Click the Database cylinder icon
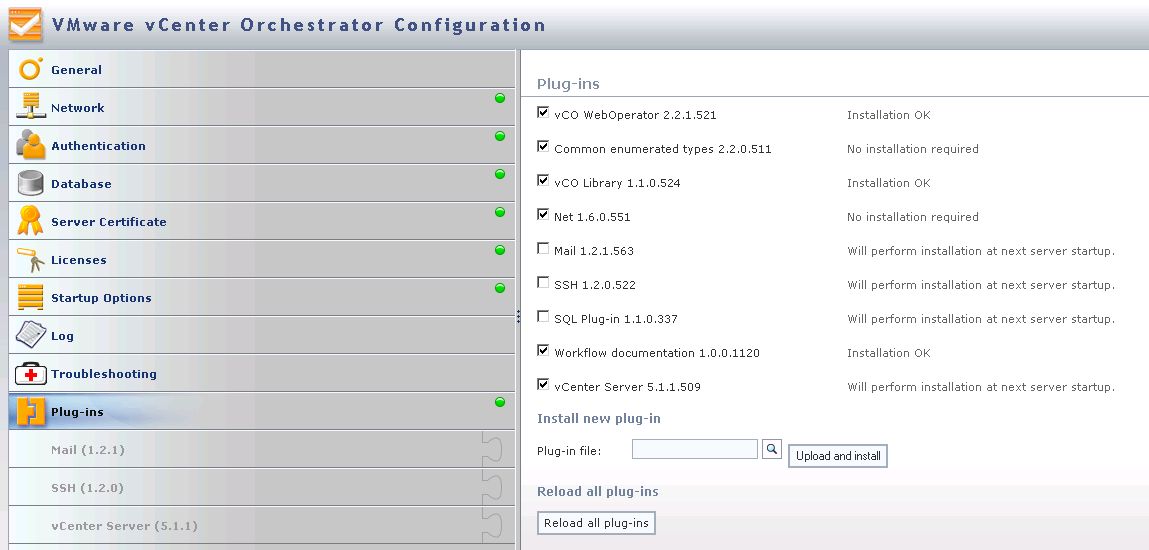 click(30, 183)
